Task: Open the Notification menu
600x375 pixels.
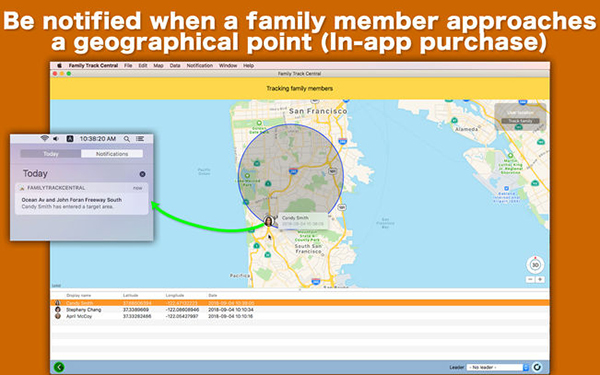Action: pyautogui.click(x=200, y=66)
